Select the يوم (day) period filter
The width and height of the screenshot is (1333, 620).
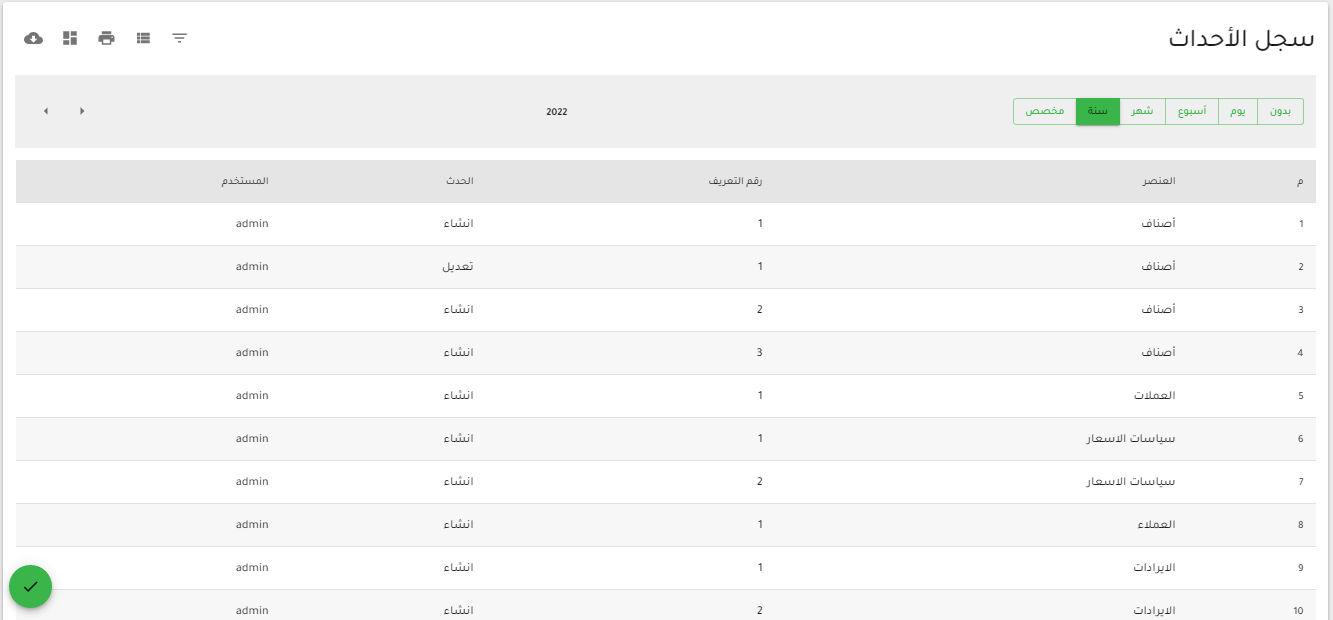pos(1238,111)
